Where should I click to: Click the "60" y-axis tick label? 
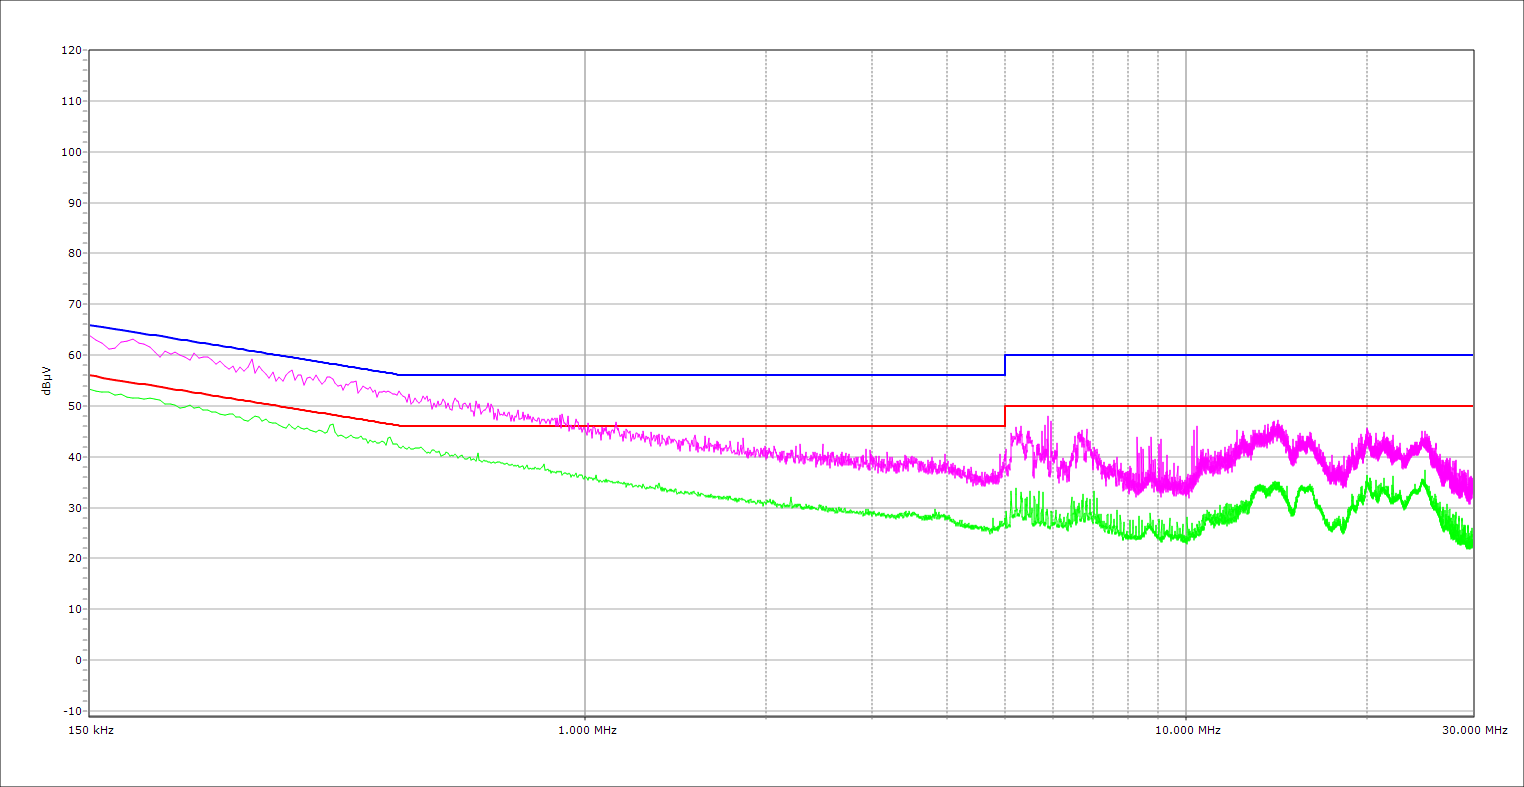[74, 355]
